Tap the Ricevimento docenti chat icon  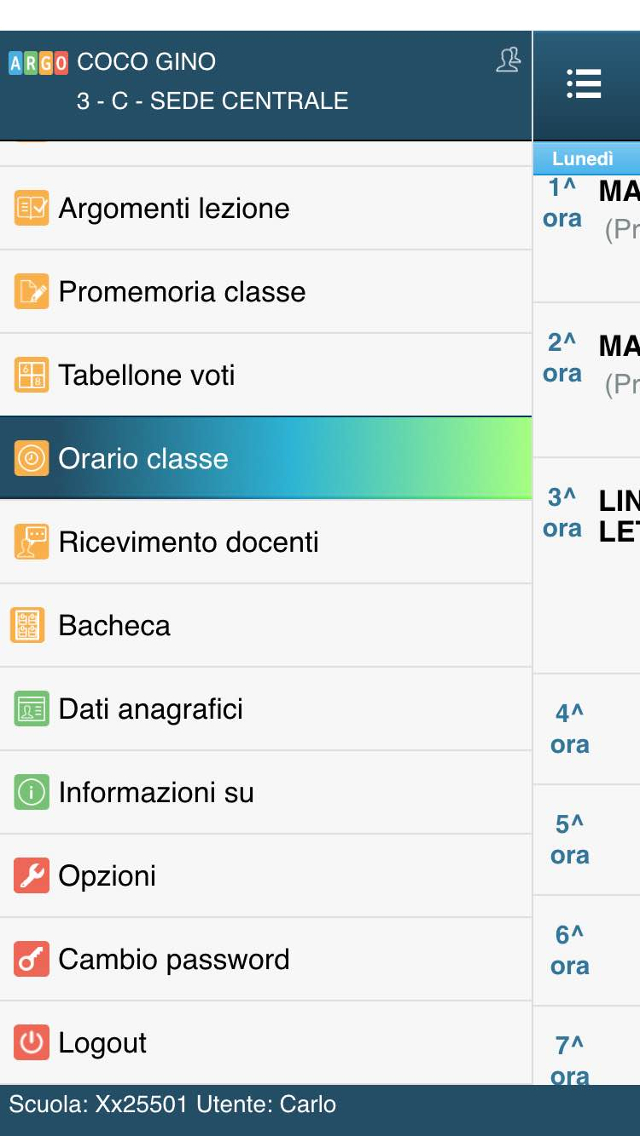coord(31,542)
